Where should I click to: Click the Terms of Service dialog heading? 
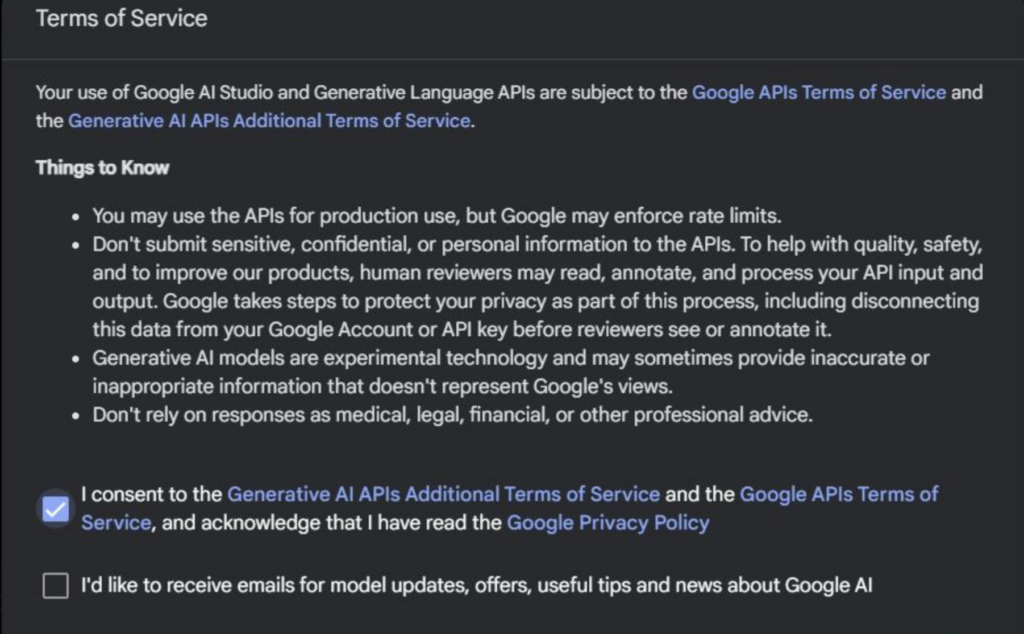pyautogui.click(x=121, y=19)
